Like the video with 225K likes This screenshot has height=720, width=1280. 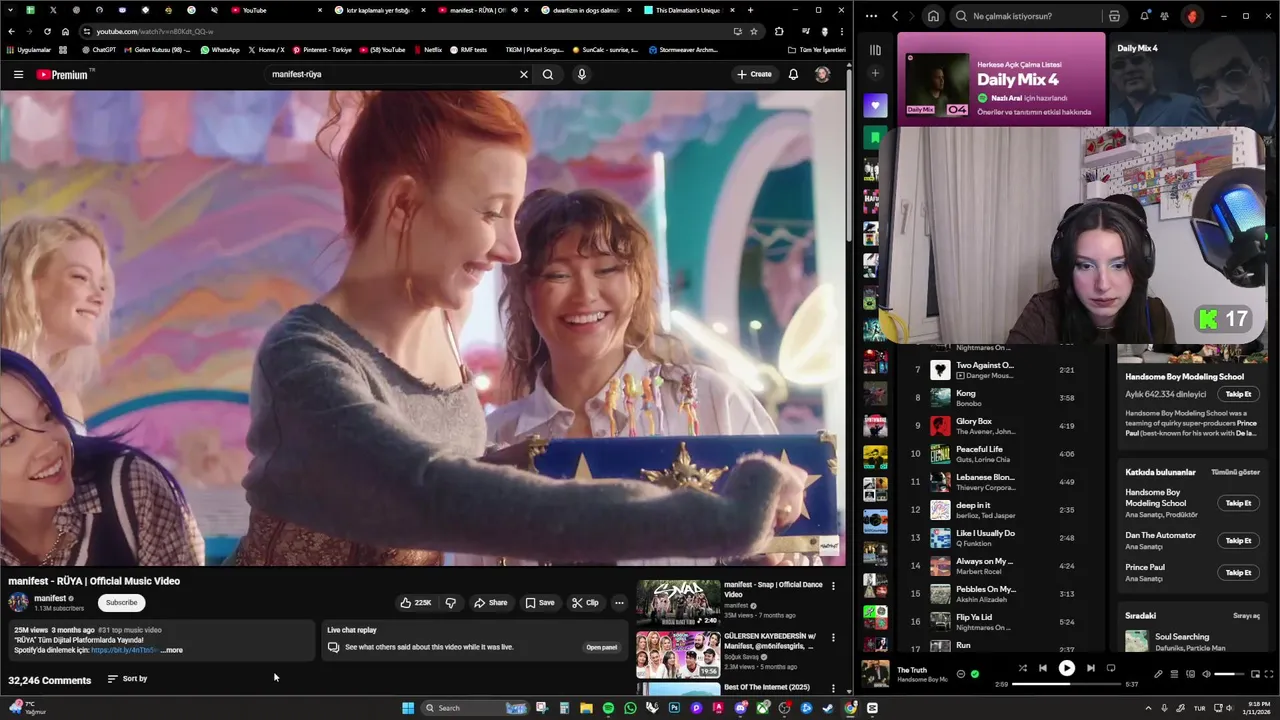point(416,603)
